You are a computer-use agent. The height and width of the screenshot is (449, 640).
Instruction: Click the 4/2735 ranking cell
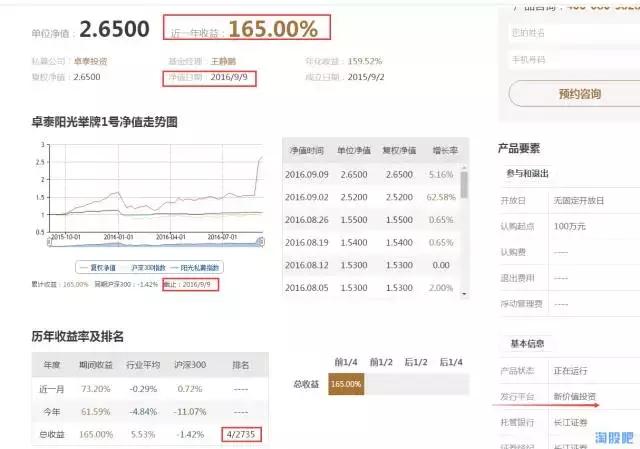[x=241, y=434]
